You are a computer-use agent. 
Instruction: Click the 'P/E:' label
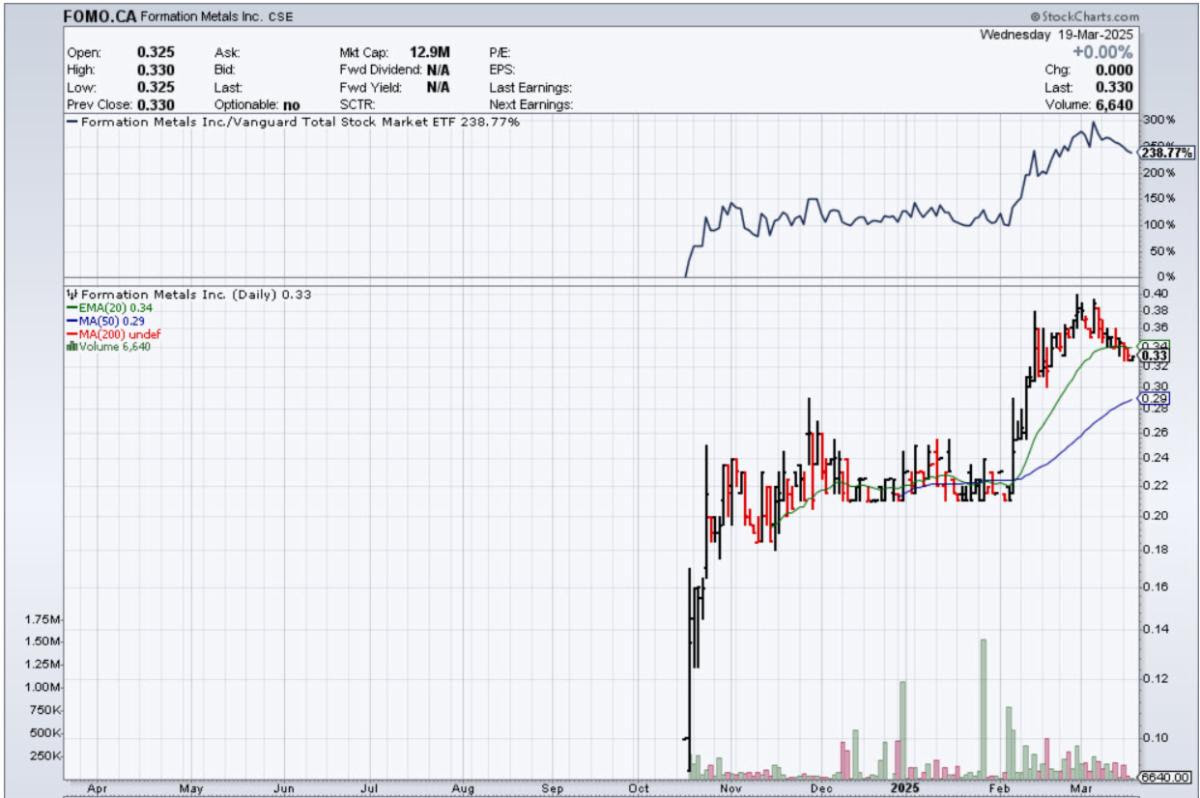pyautogui.click(x=500, y=52)
